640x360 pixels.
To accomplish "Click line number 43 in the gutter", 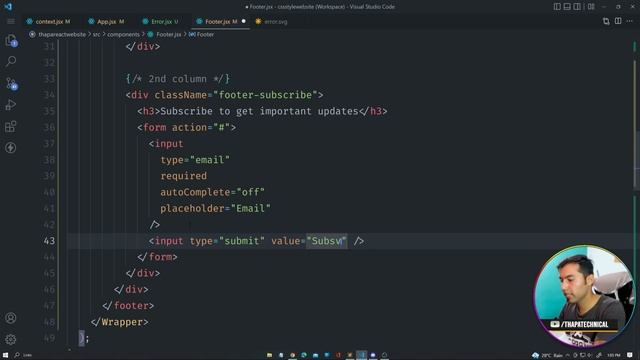I will coord(49,241).
